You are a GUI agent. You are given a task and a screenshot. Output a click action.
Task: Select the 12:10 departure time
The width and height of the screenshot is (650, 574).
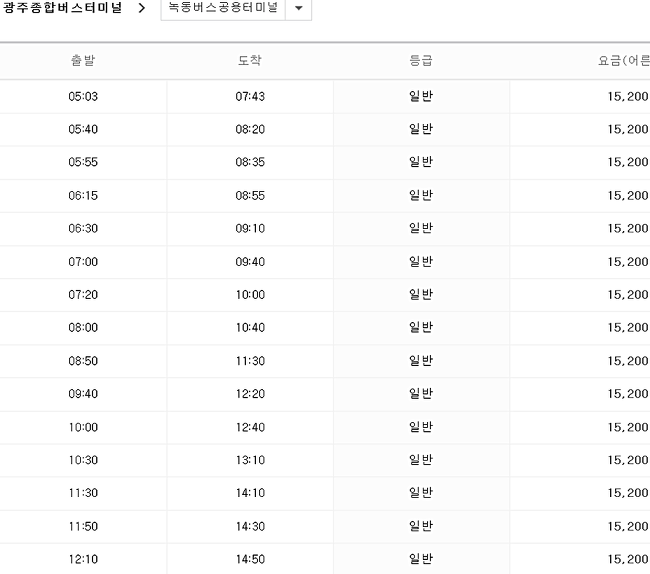click(x=83, y=559)
